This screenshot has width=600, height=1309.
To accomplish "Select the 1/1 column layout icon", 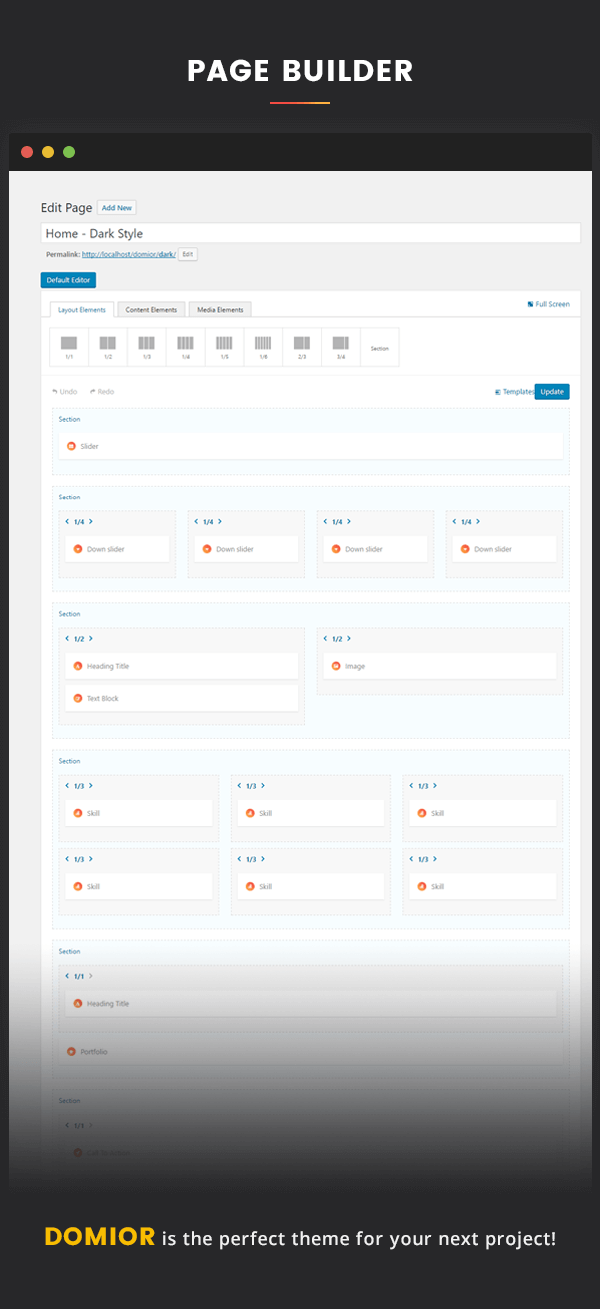I will (69, 346).
